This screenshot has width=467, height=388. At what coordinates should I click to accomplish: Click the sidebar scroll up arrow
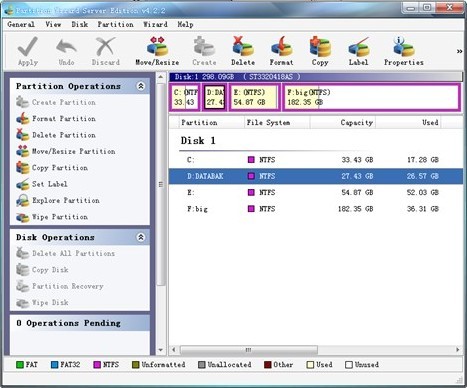pos(161,77)
